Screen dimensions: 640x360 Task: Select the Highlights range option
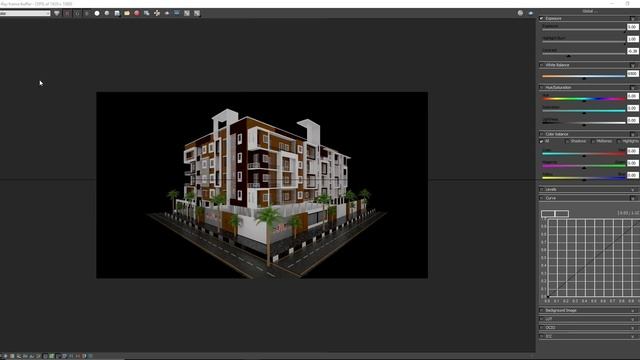(628, 141)
